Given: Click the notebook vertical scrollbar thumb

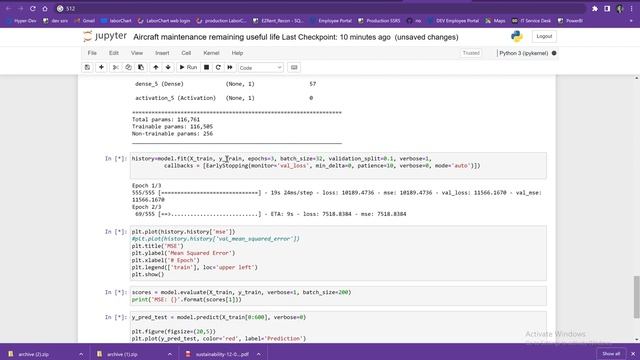Looking at the screenshot, I should [636, 297].
